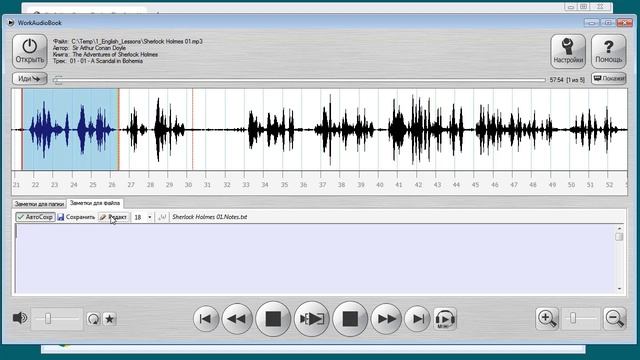The width and height of the screenshot is (640, 360).
Task: Click the wrap icon beside font size
Action: click(162, 217)
